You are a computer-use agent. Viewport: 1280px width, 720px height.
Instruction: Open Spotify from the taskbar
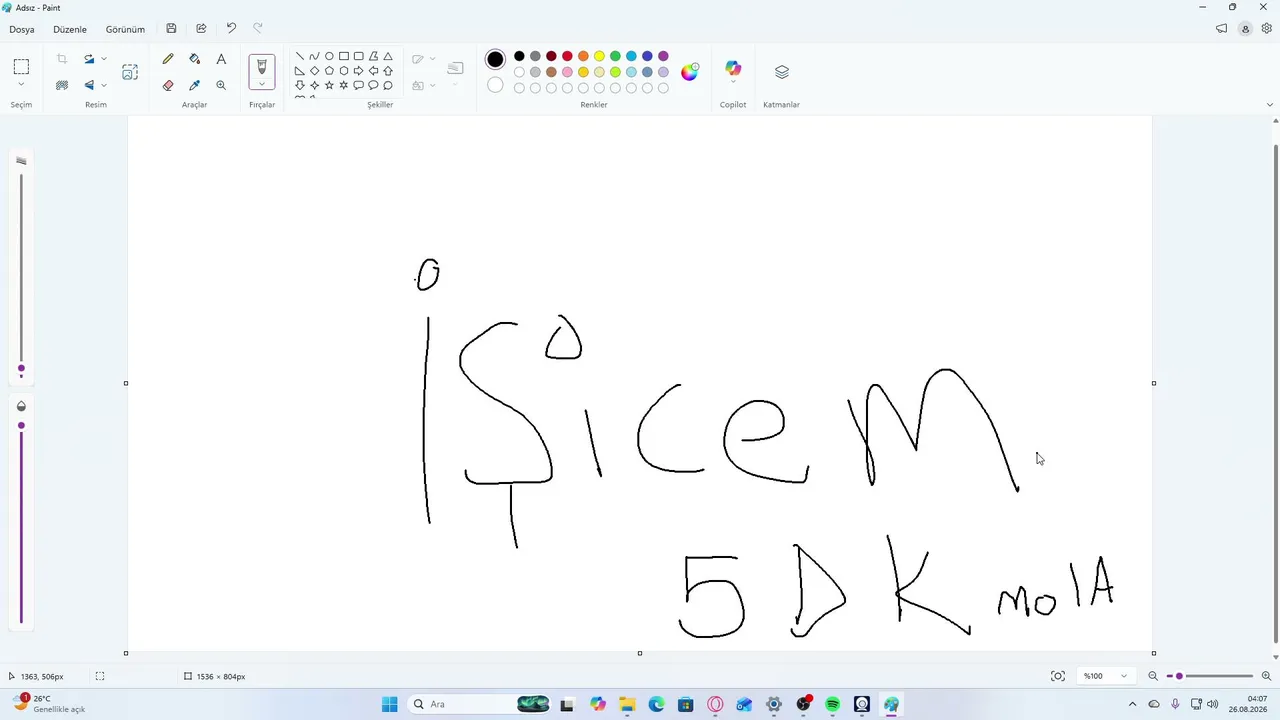click(832, 704)
